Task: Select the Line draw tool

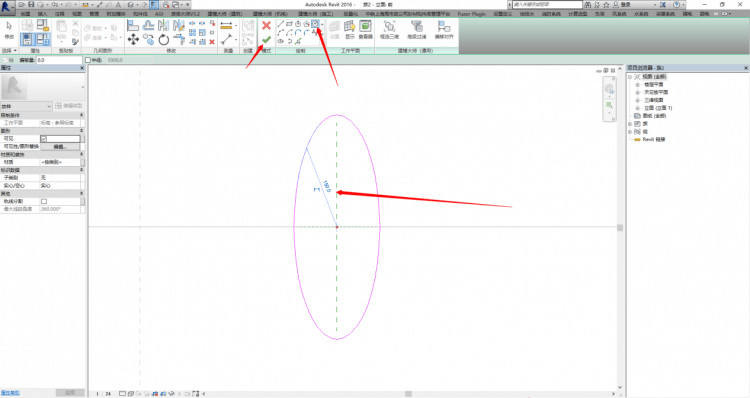Action: coord(281,24)
